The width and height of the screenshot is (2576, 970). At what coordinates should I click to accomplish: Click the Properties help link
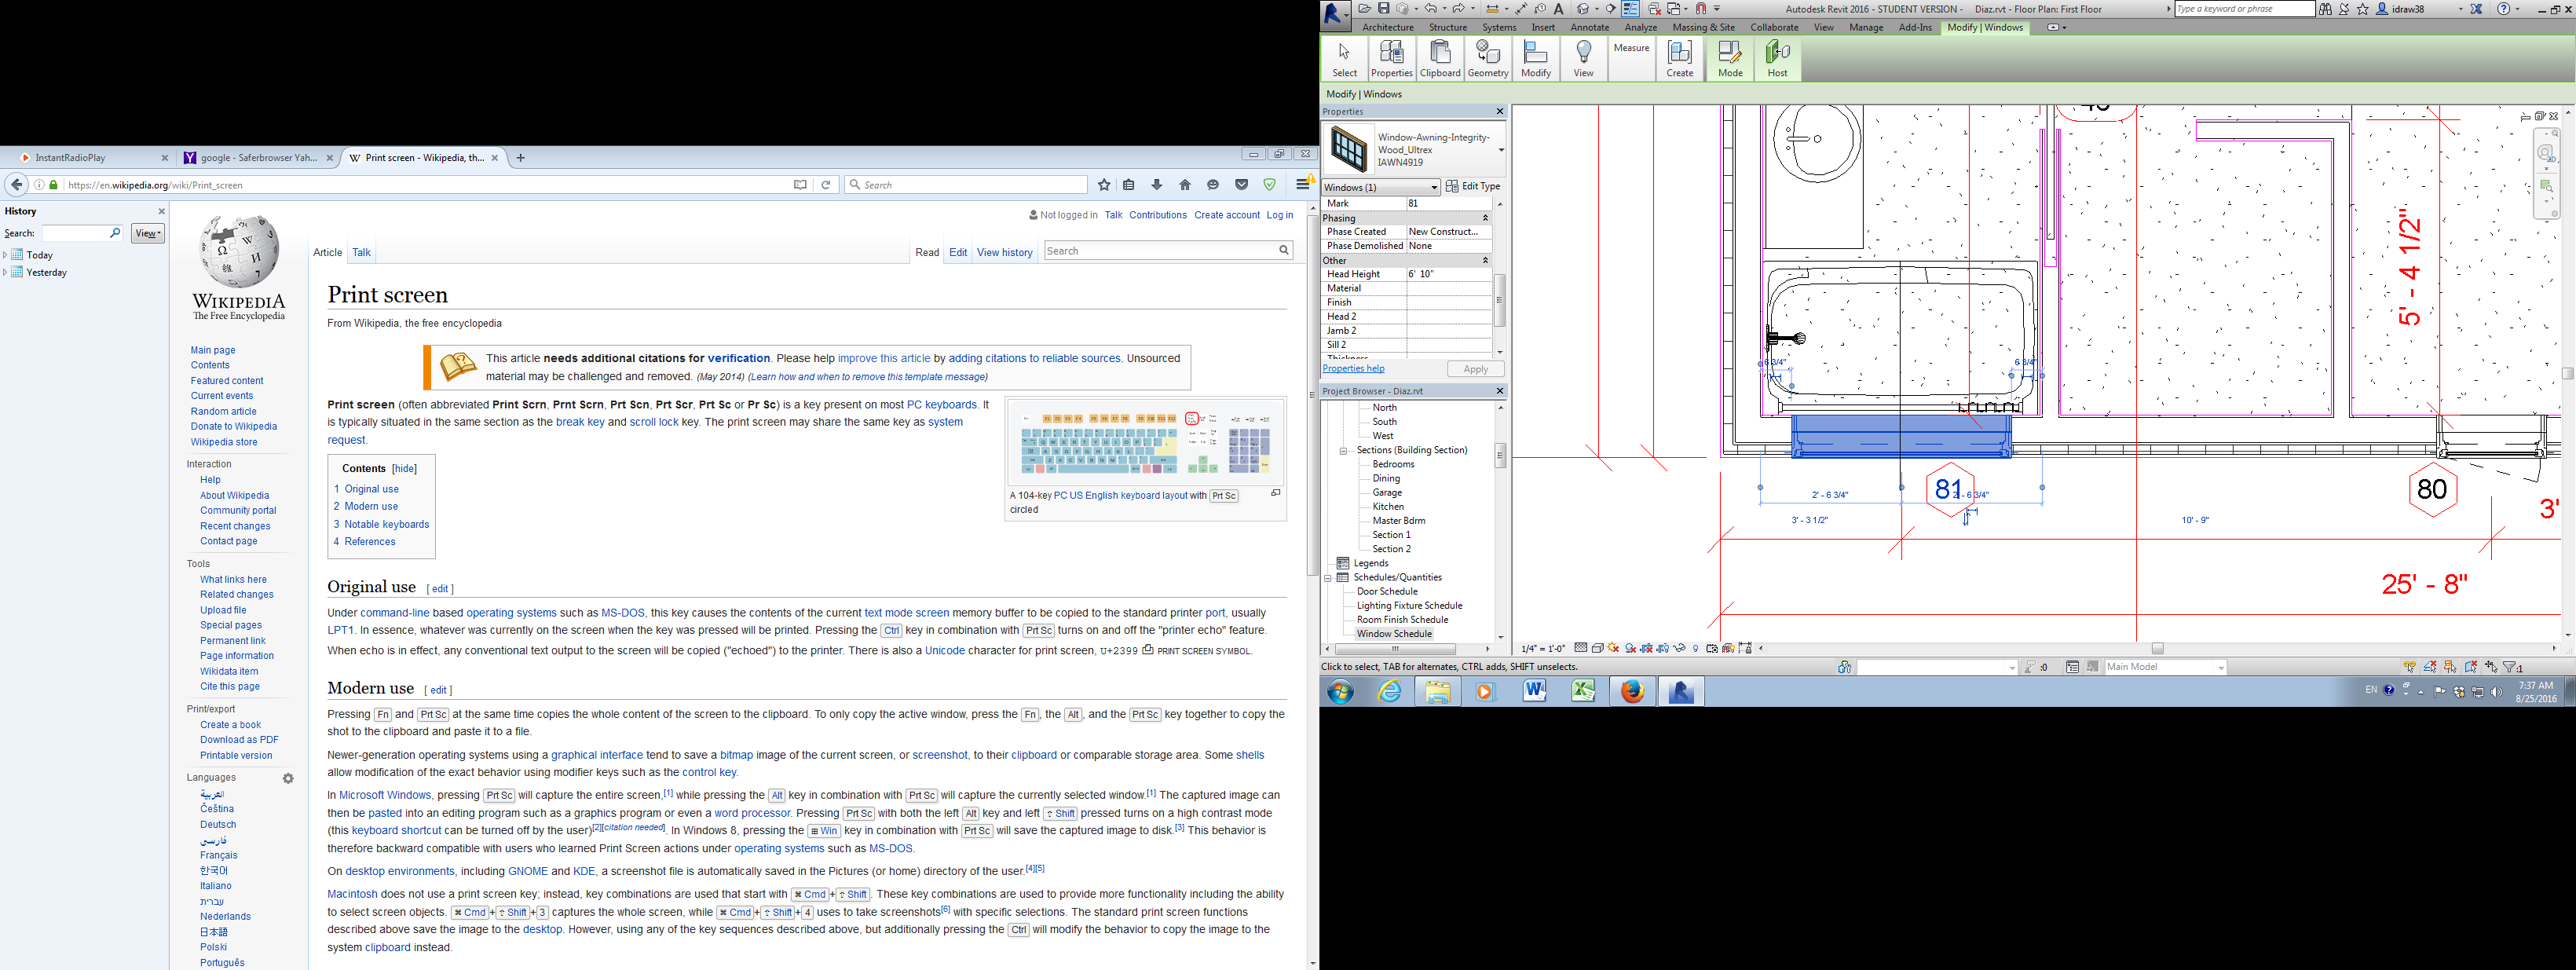click(1353, 369)
